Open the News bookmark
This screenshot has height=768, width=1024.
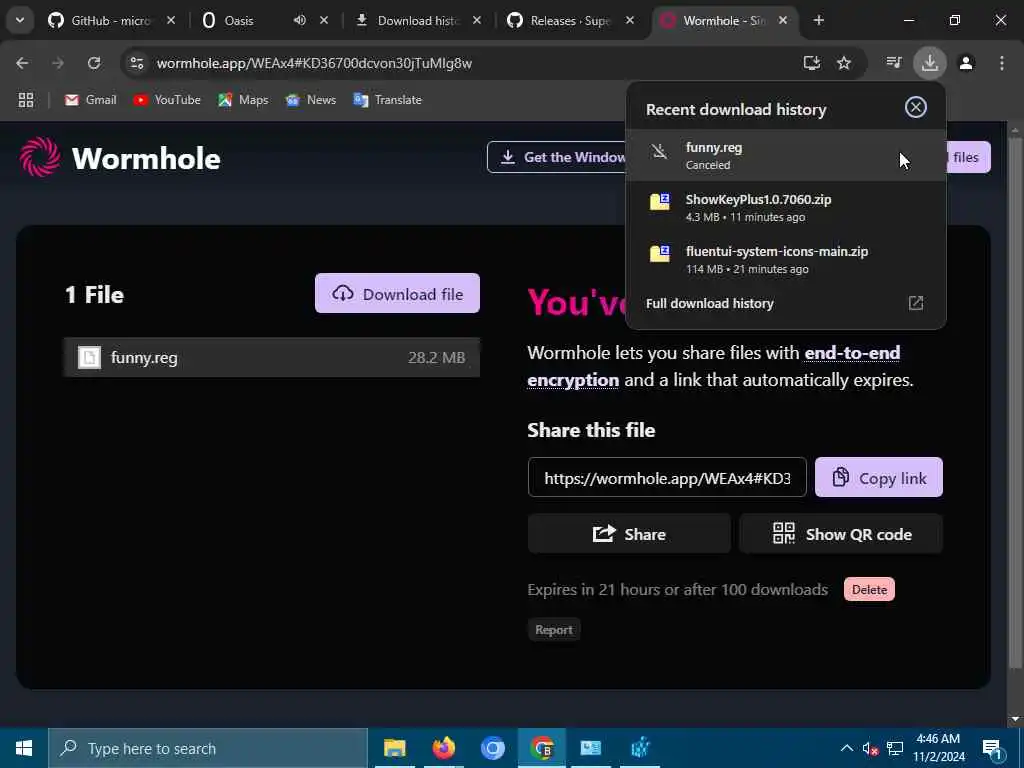point(311,100)
